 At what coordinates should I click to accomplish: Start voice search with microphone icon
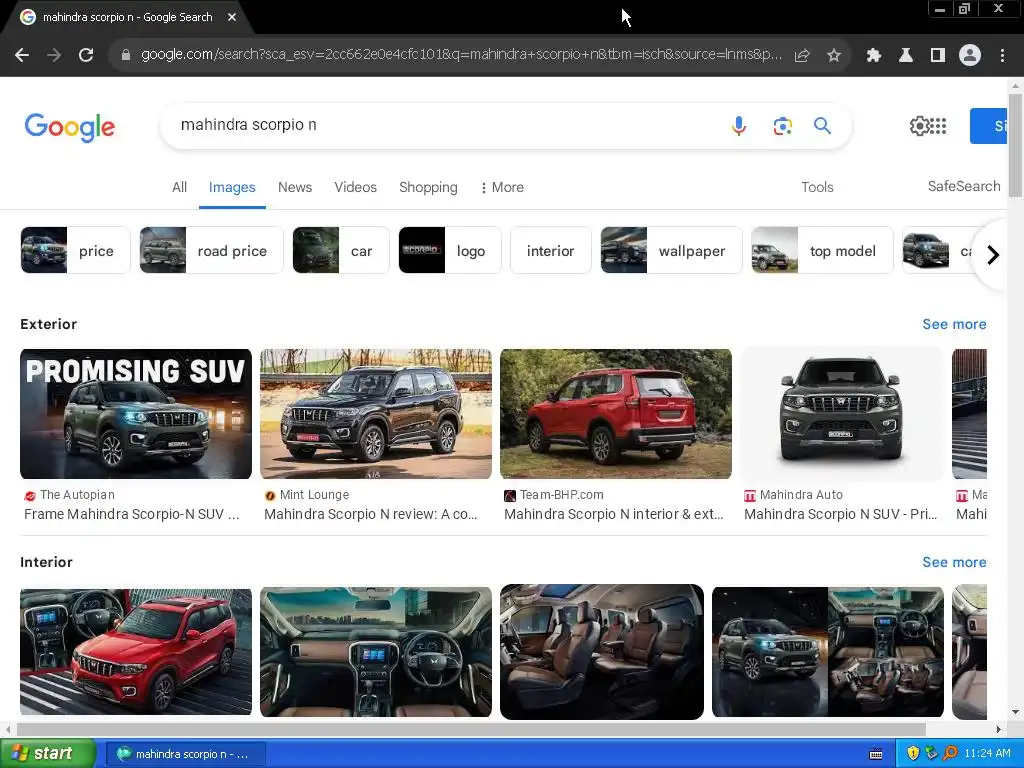(x=739, y=125)
